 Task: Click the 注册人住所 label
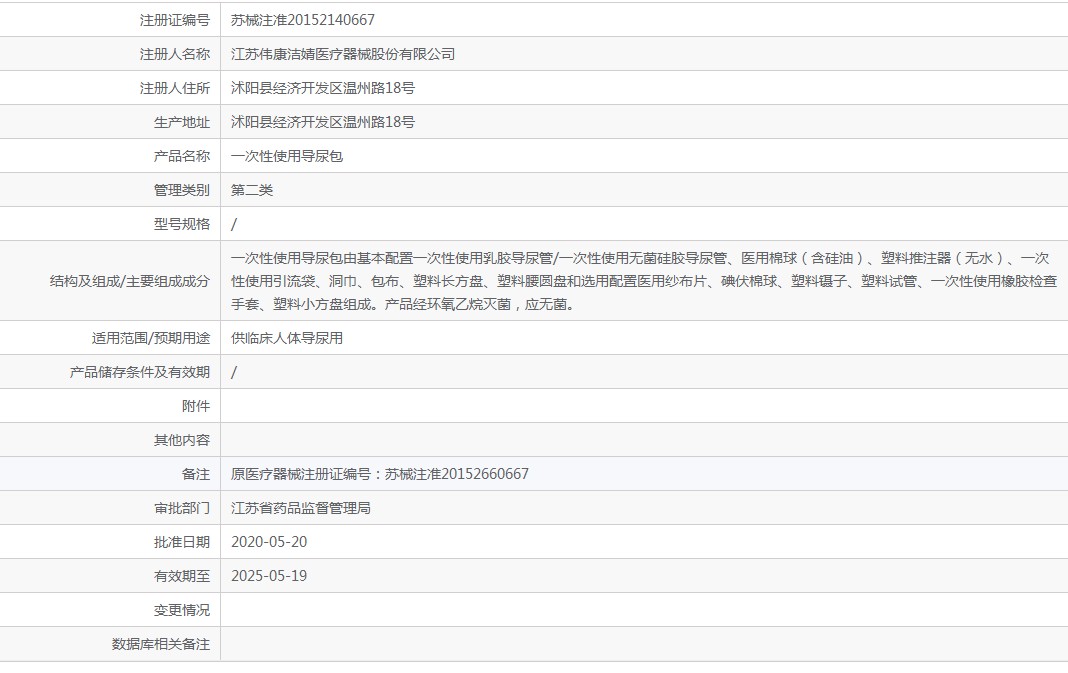[x=175, y=88]
